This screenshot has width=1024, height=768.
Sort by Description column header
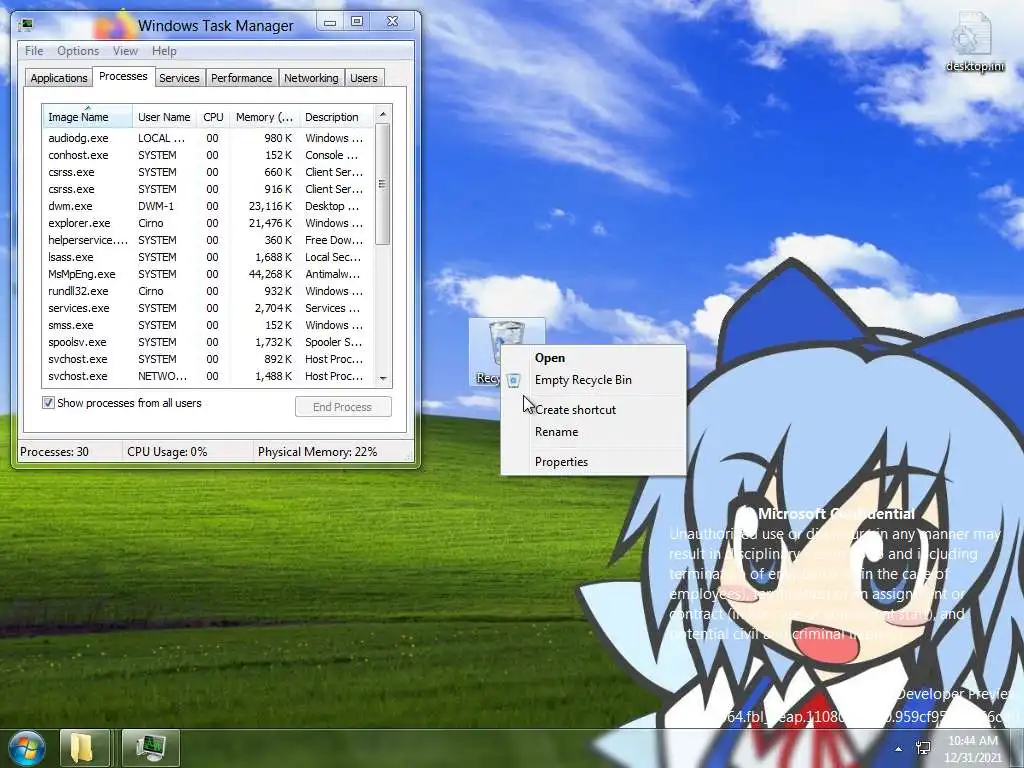tap(336, 117)
